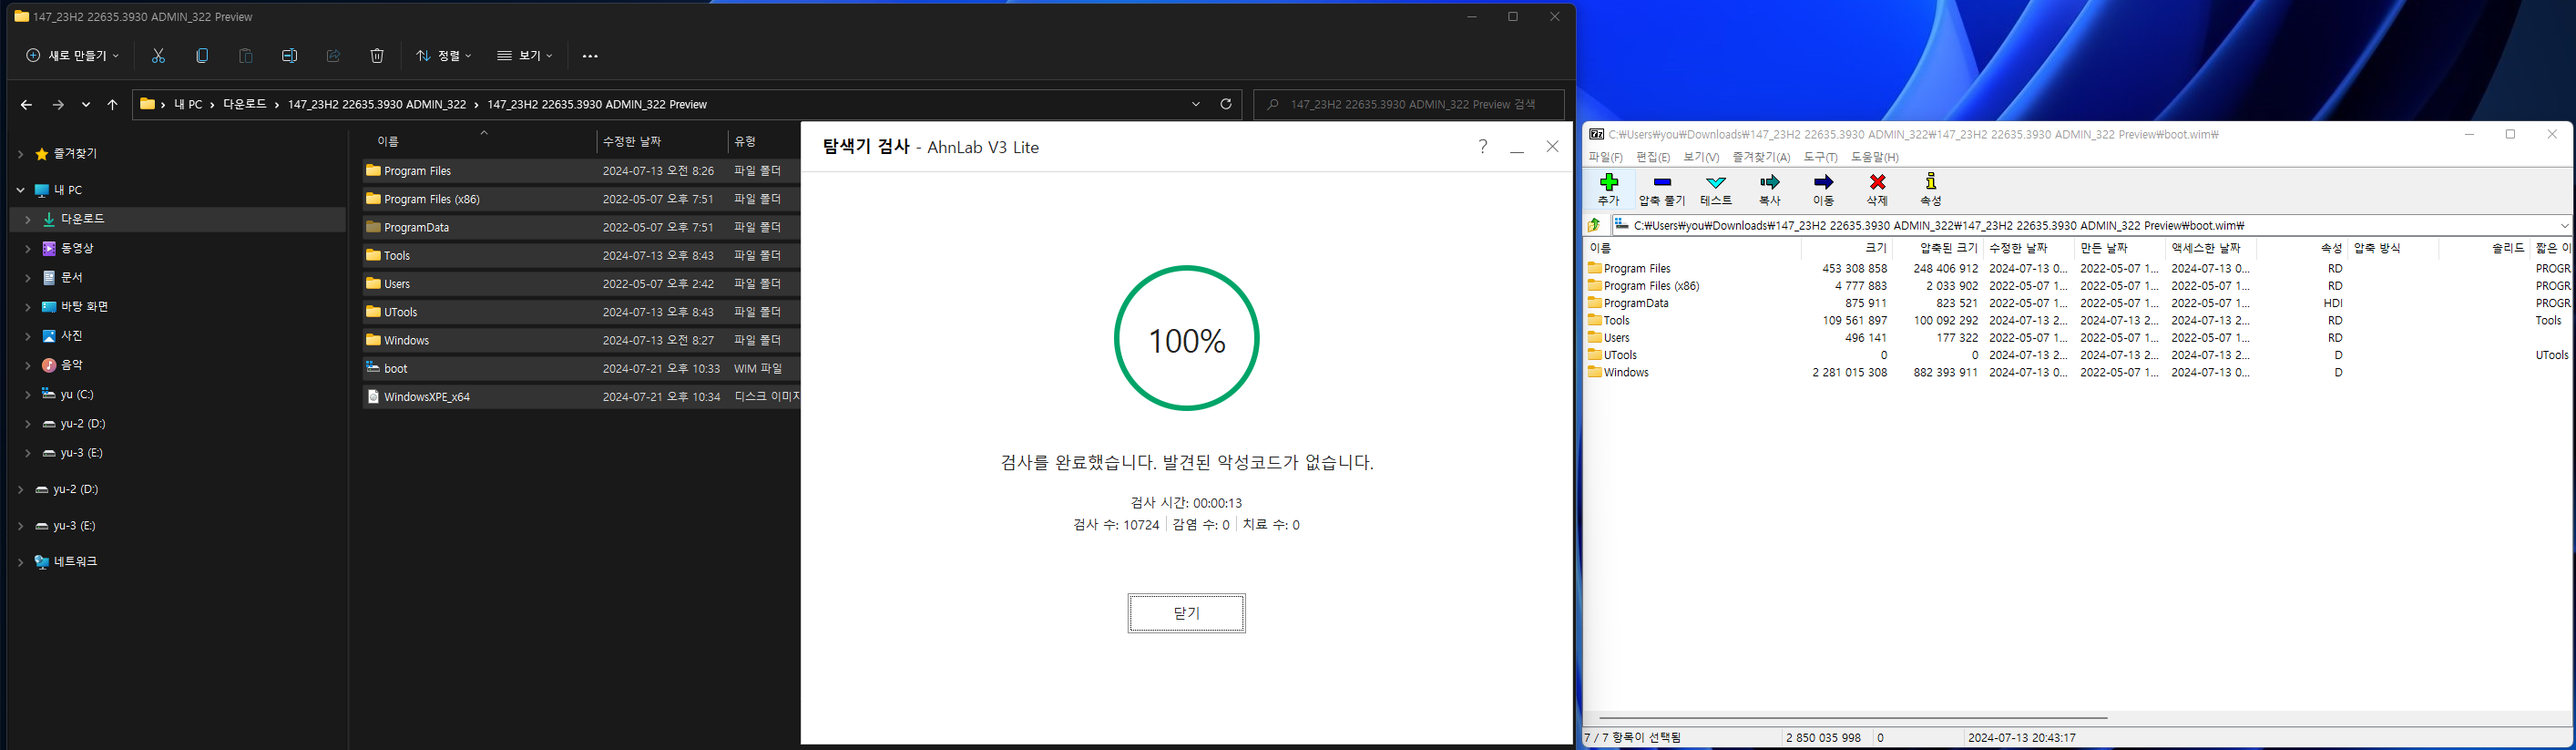
Task: Click the 7-Zip 복사 (Copy) icon
Action: 1770,182
